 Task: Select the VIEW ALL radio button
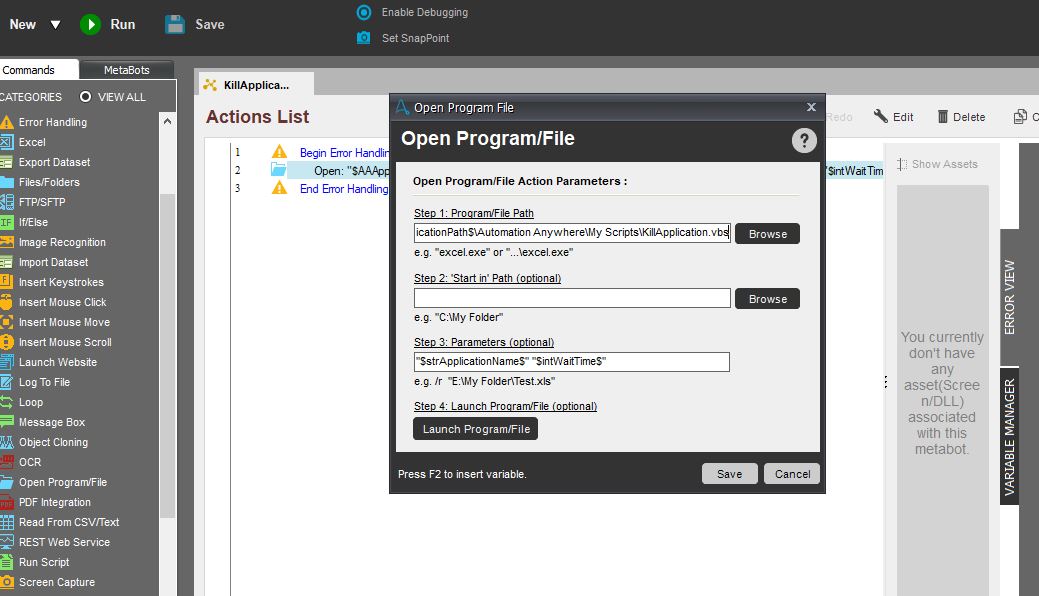(85, 97)
